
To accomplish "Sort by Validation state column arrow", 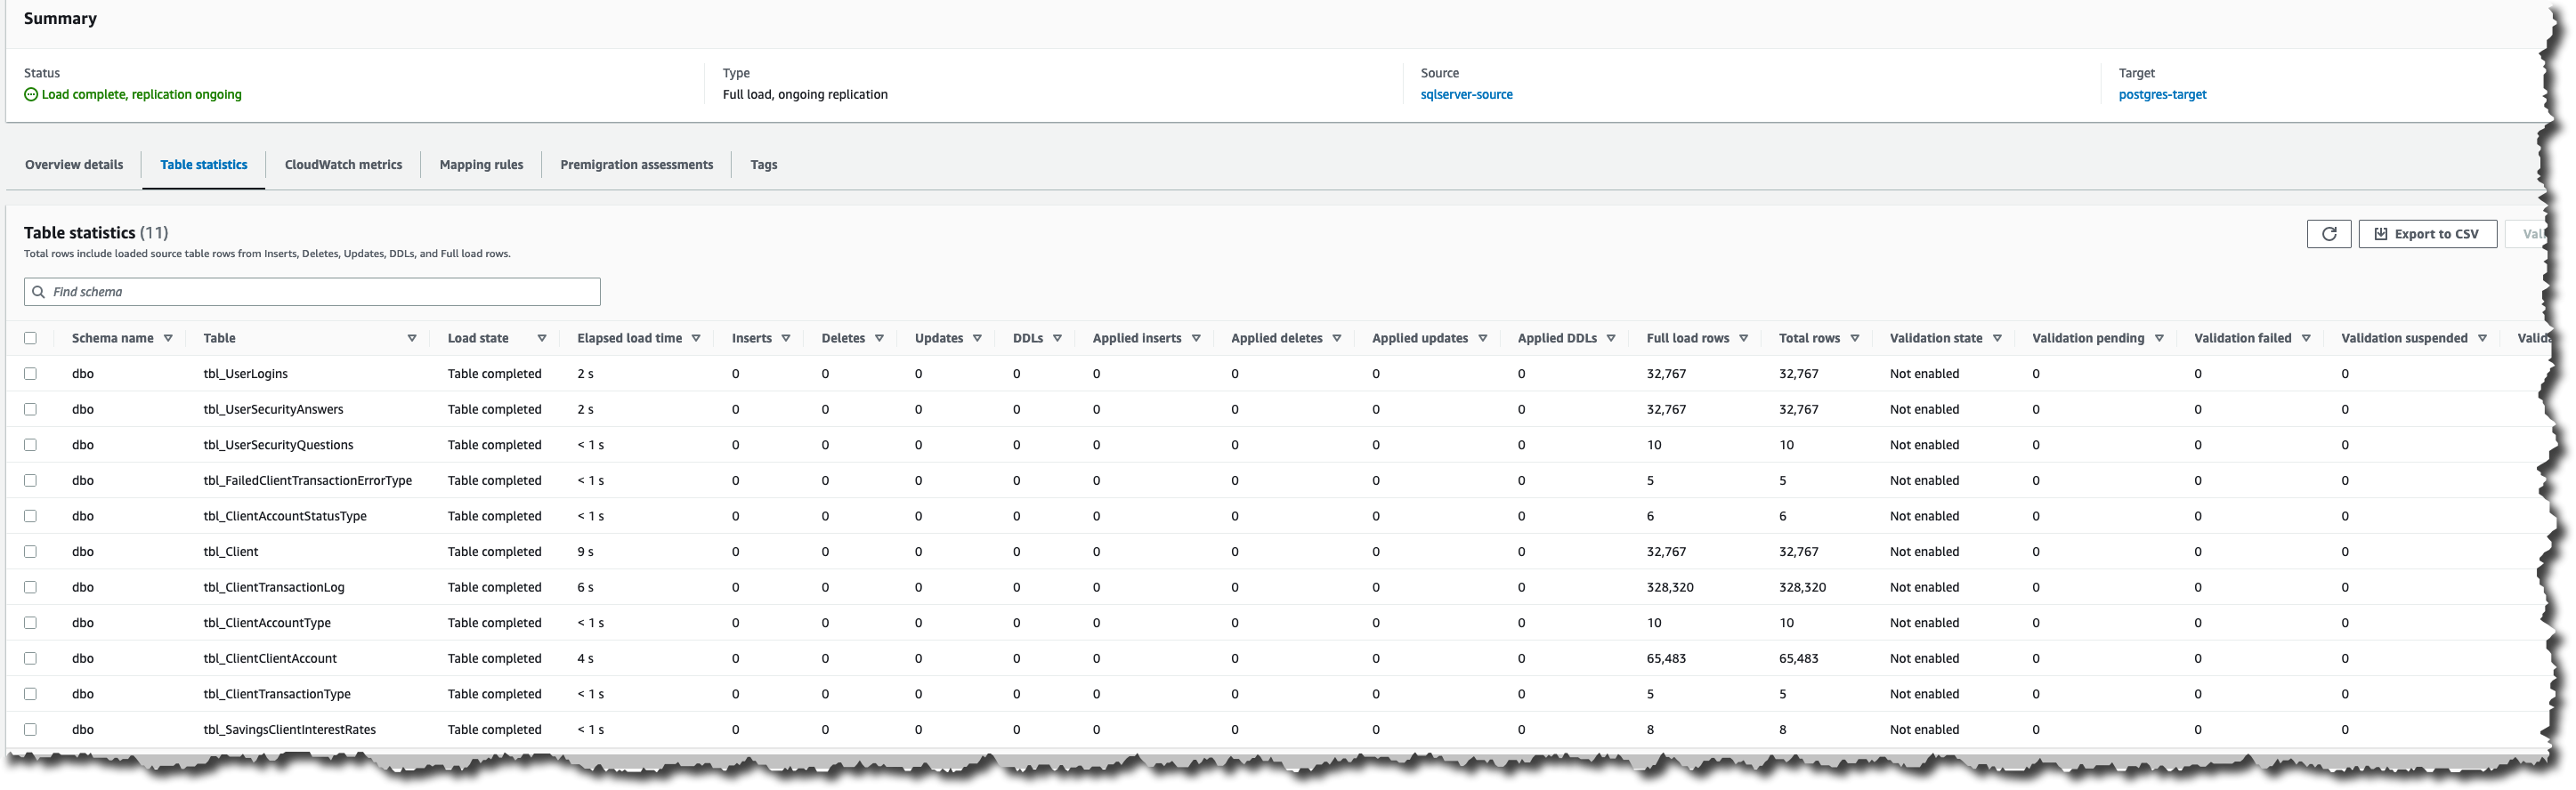I will pyautogui.click(x=1997, y=338).
